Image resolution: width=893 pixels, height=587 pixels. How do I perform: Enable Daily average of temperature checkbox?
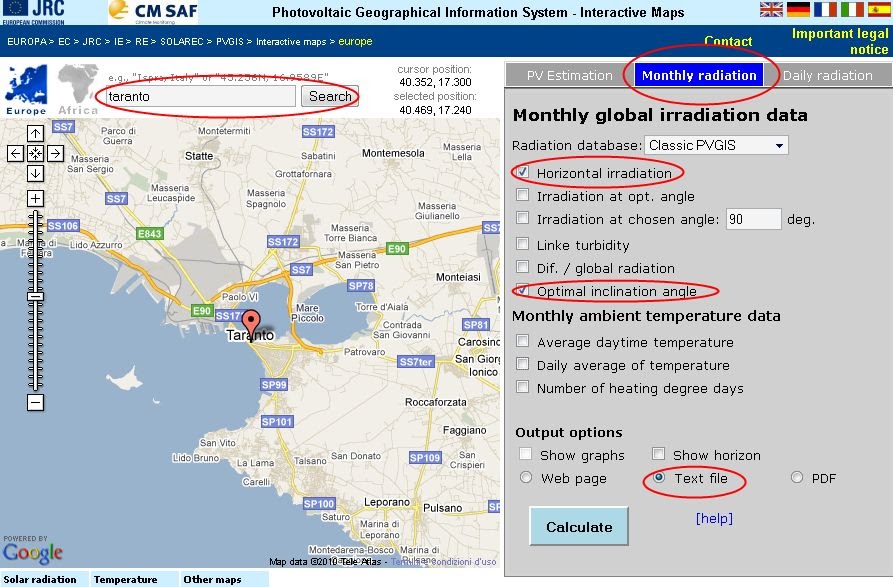(522, 364)
